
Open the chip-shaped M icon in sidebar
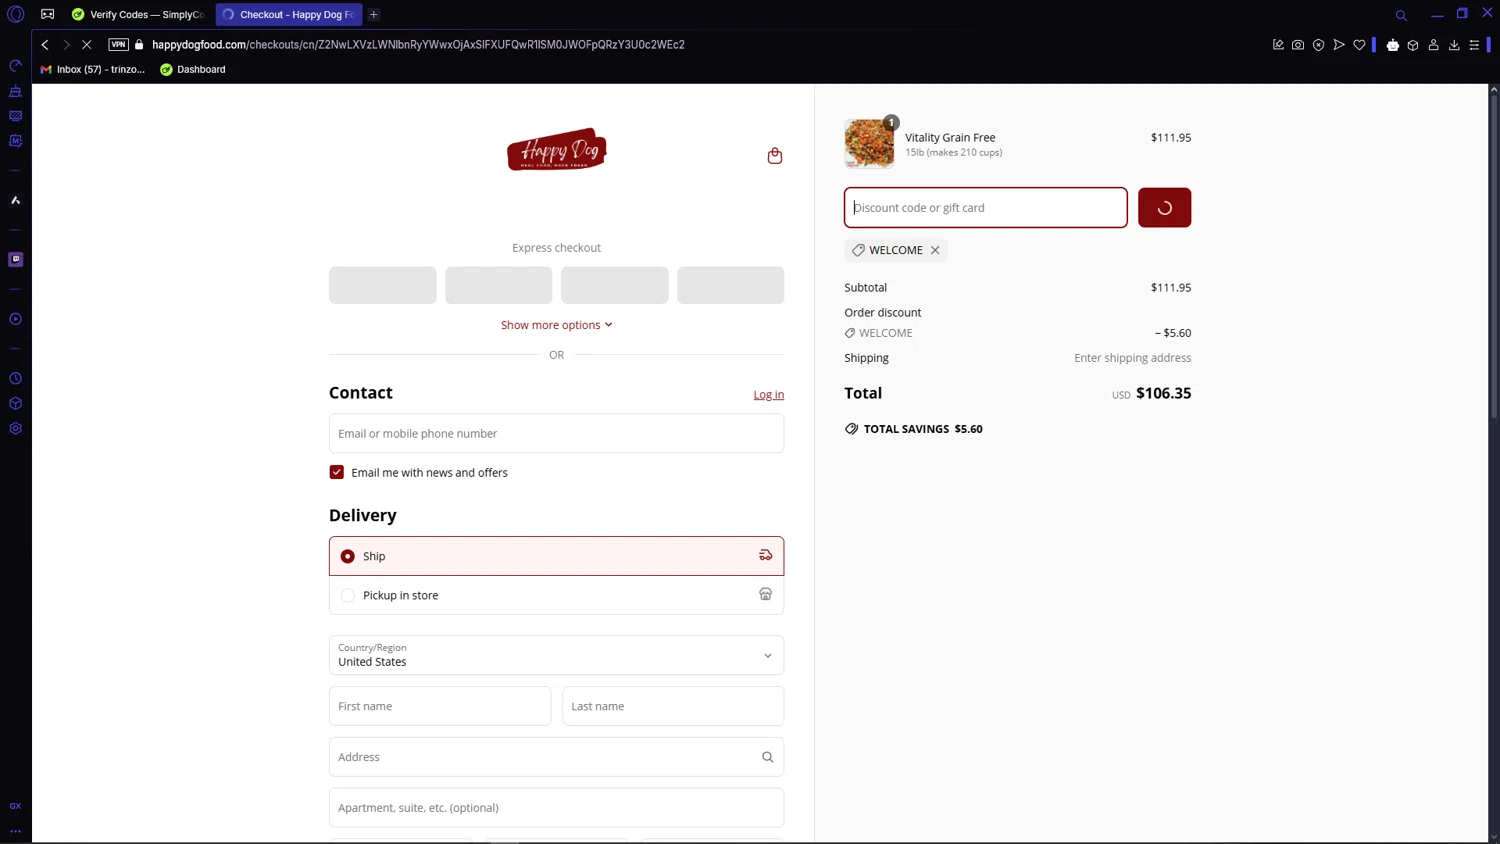click(x=15, y=141)
